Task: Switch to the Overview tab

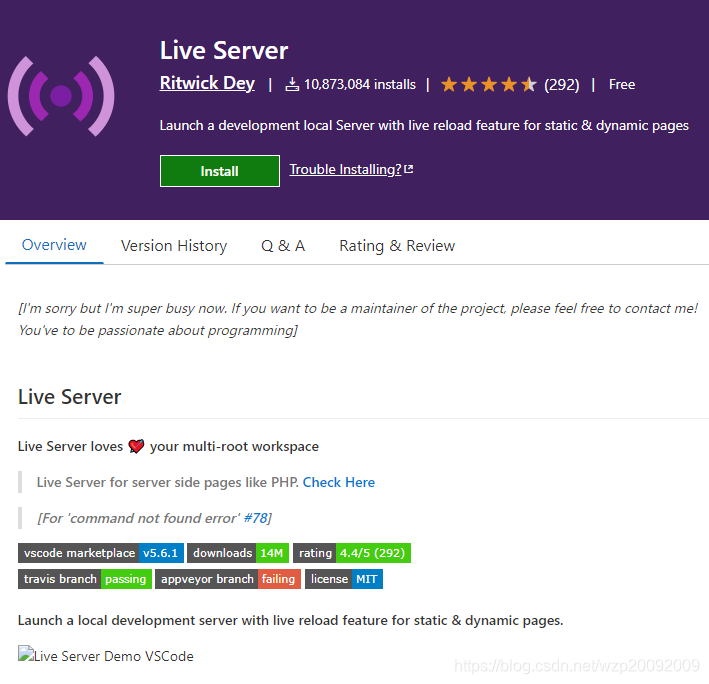Action: tap(54, 245)
